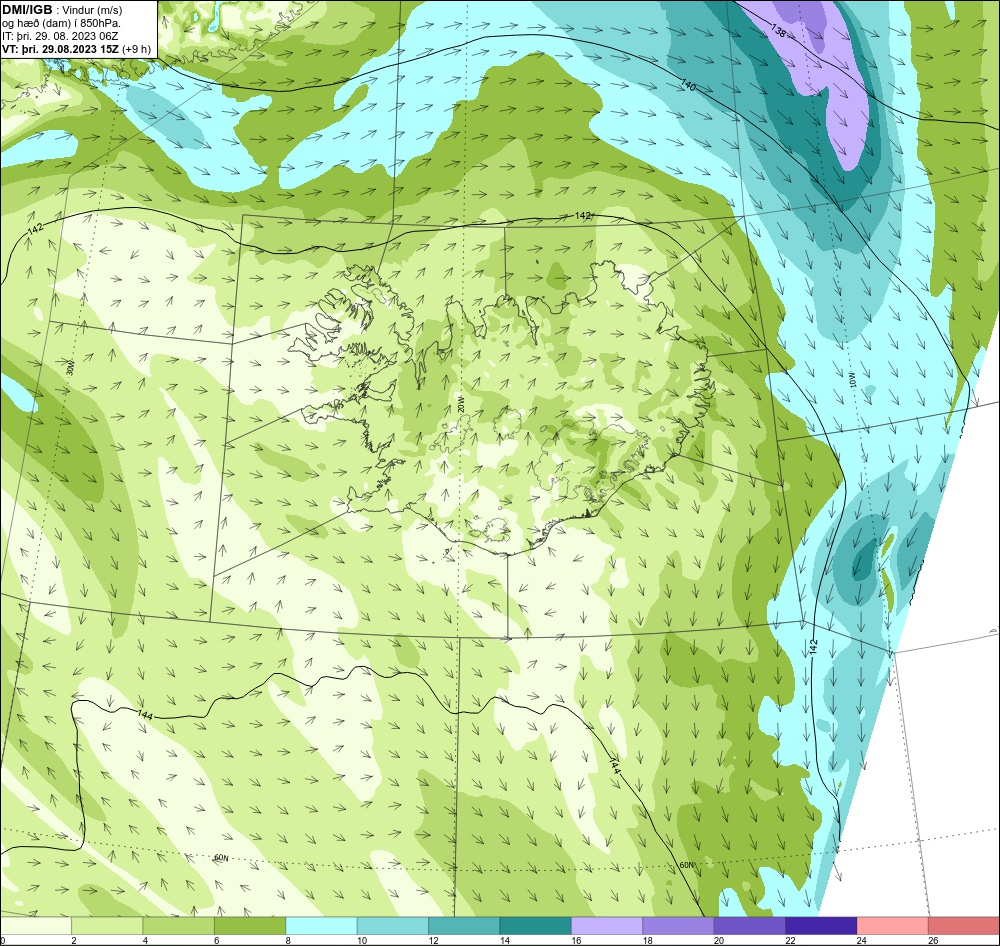Select the 10–12 m/s turquoise legend swatch

pos(393,925)
